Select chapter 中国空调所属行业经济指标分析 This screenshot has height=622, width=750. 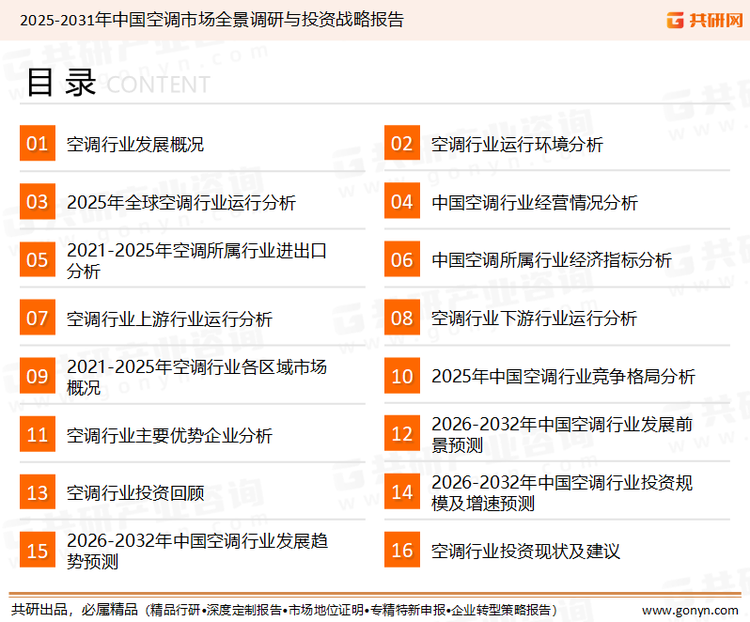(551, 260)
